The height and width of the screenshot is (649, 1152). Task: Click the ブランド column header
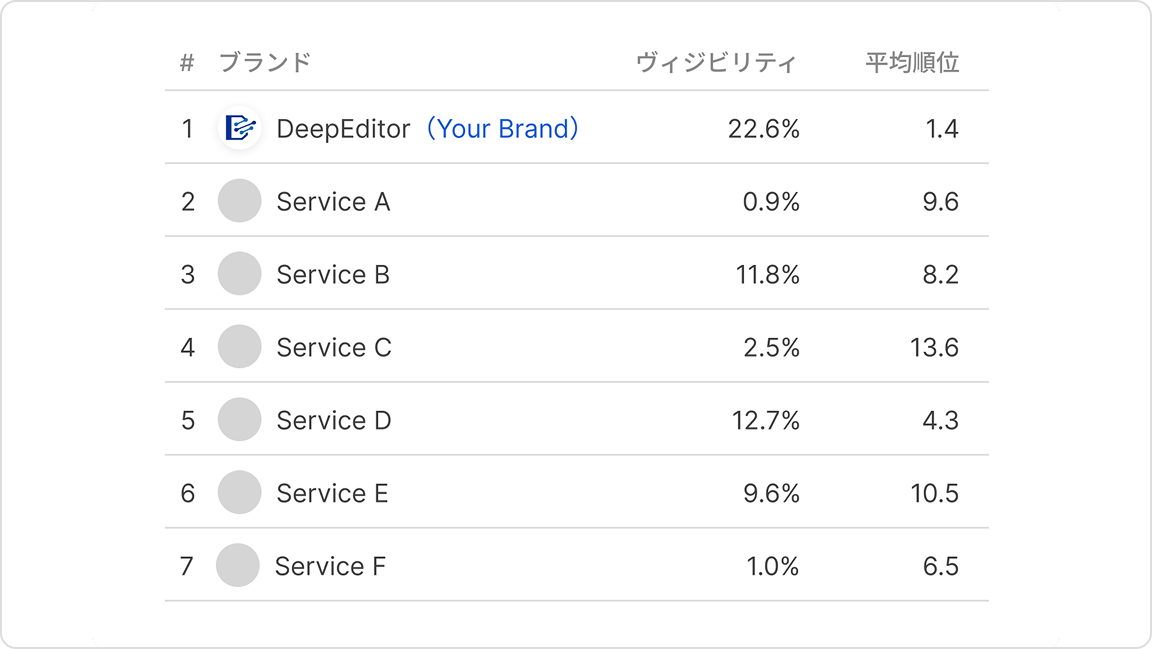(x=265, y=63)
